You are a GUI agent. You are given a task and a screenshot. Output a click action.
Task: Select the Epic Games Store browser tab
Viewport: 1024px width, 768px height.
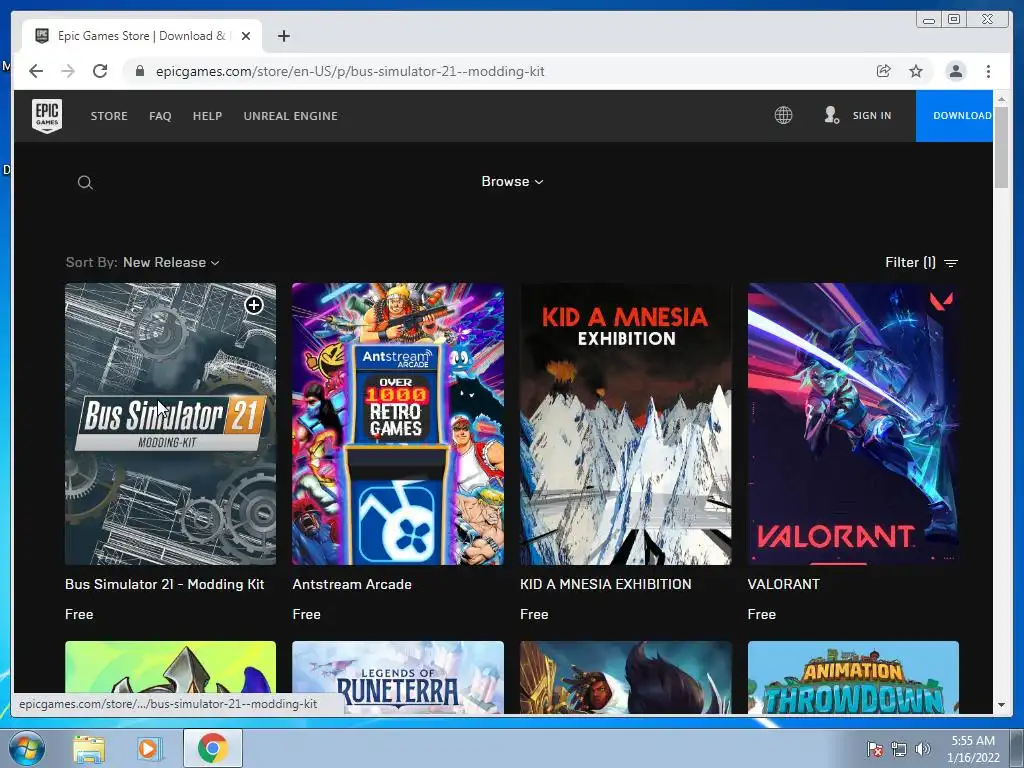click(142, 36)
